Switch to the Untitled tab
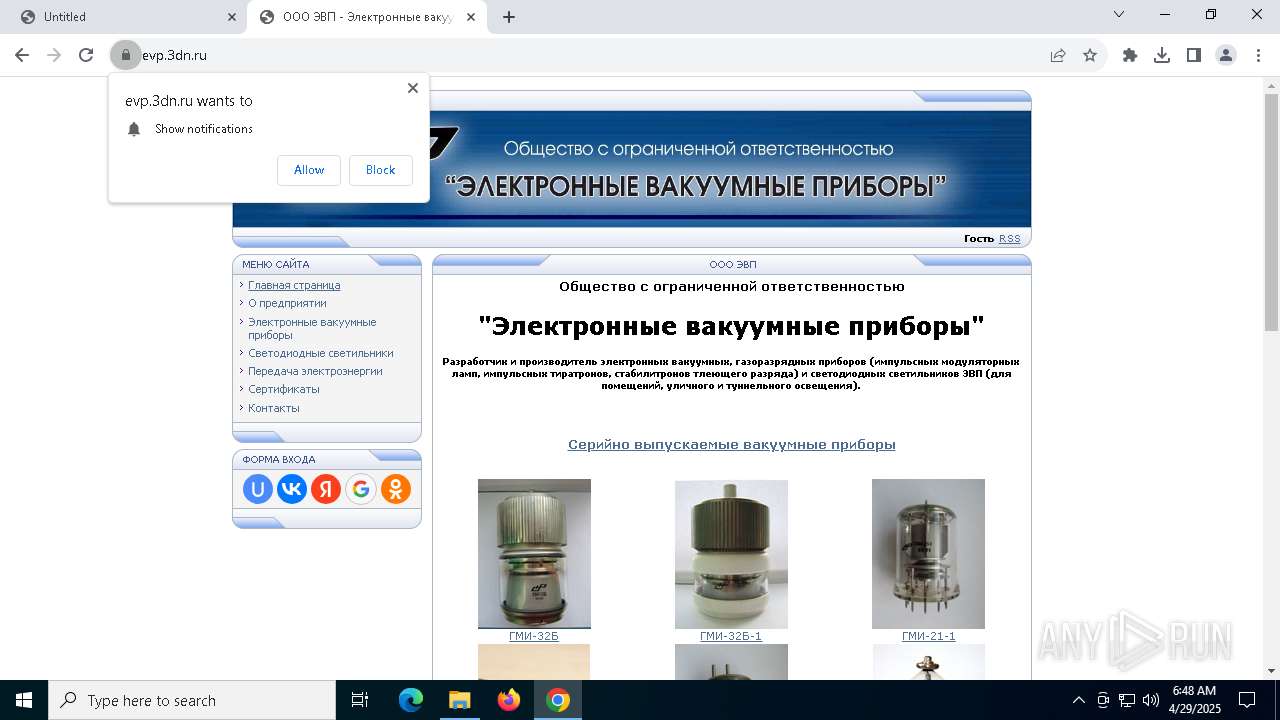The image size is (1280, 720). click(x=123, y=17)
